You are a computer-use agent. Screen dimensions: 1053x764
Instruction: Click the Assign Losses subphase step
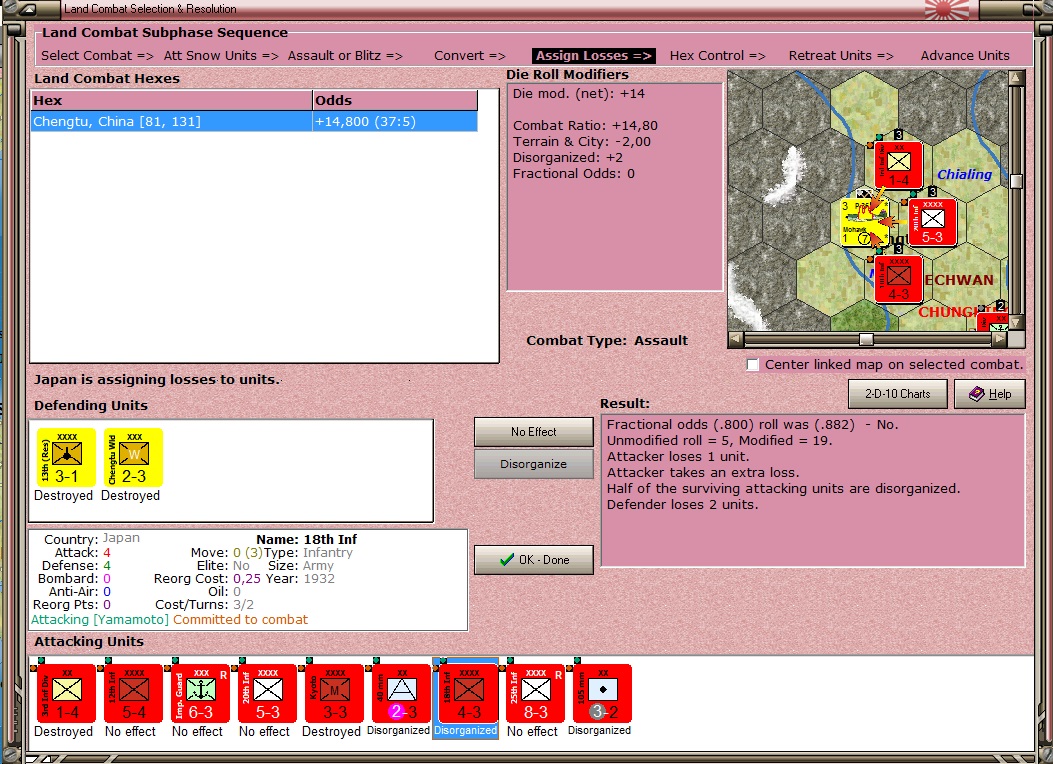point(594,56)
